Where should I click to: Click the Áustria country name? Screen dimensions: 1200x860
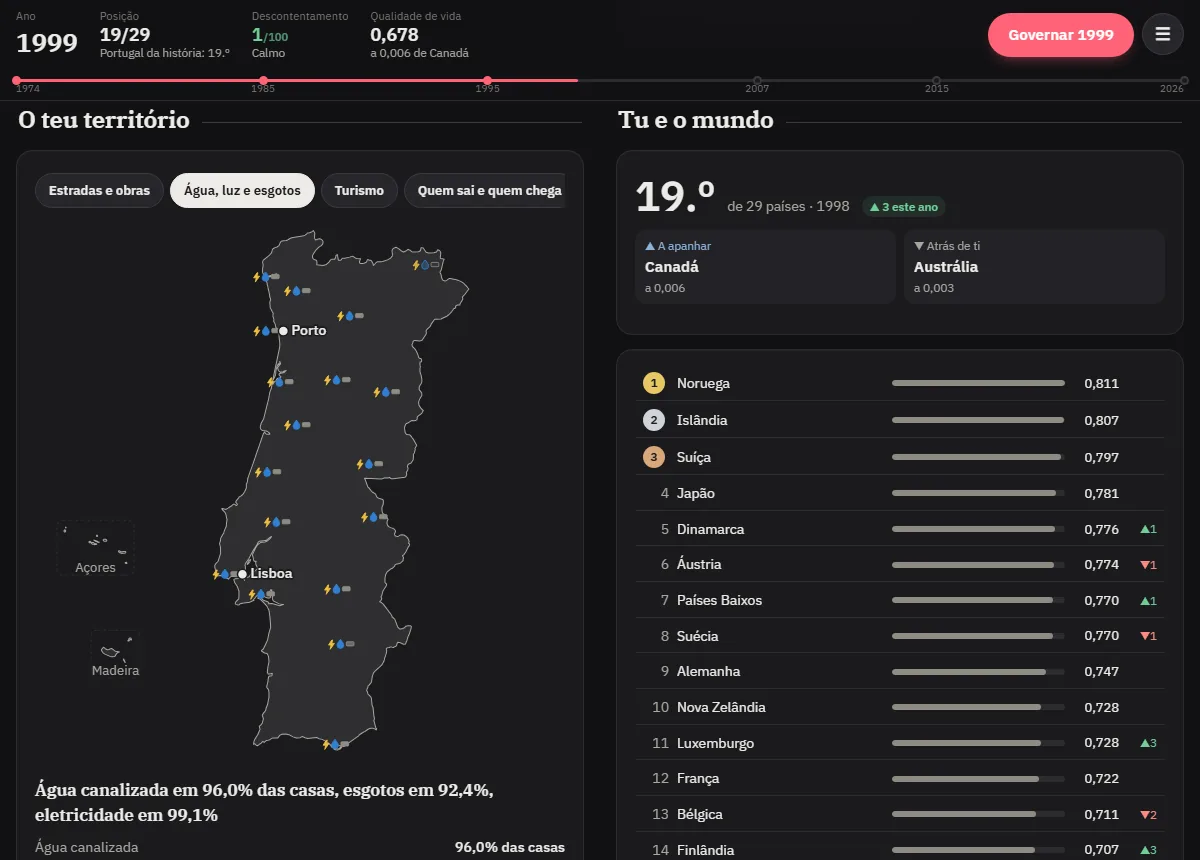699,565
